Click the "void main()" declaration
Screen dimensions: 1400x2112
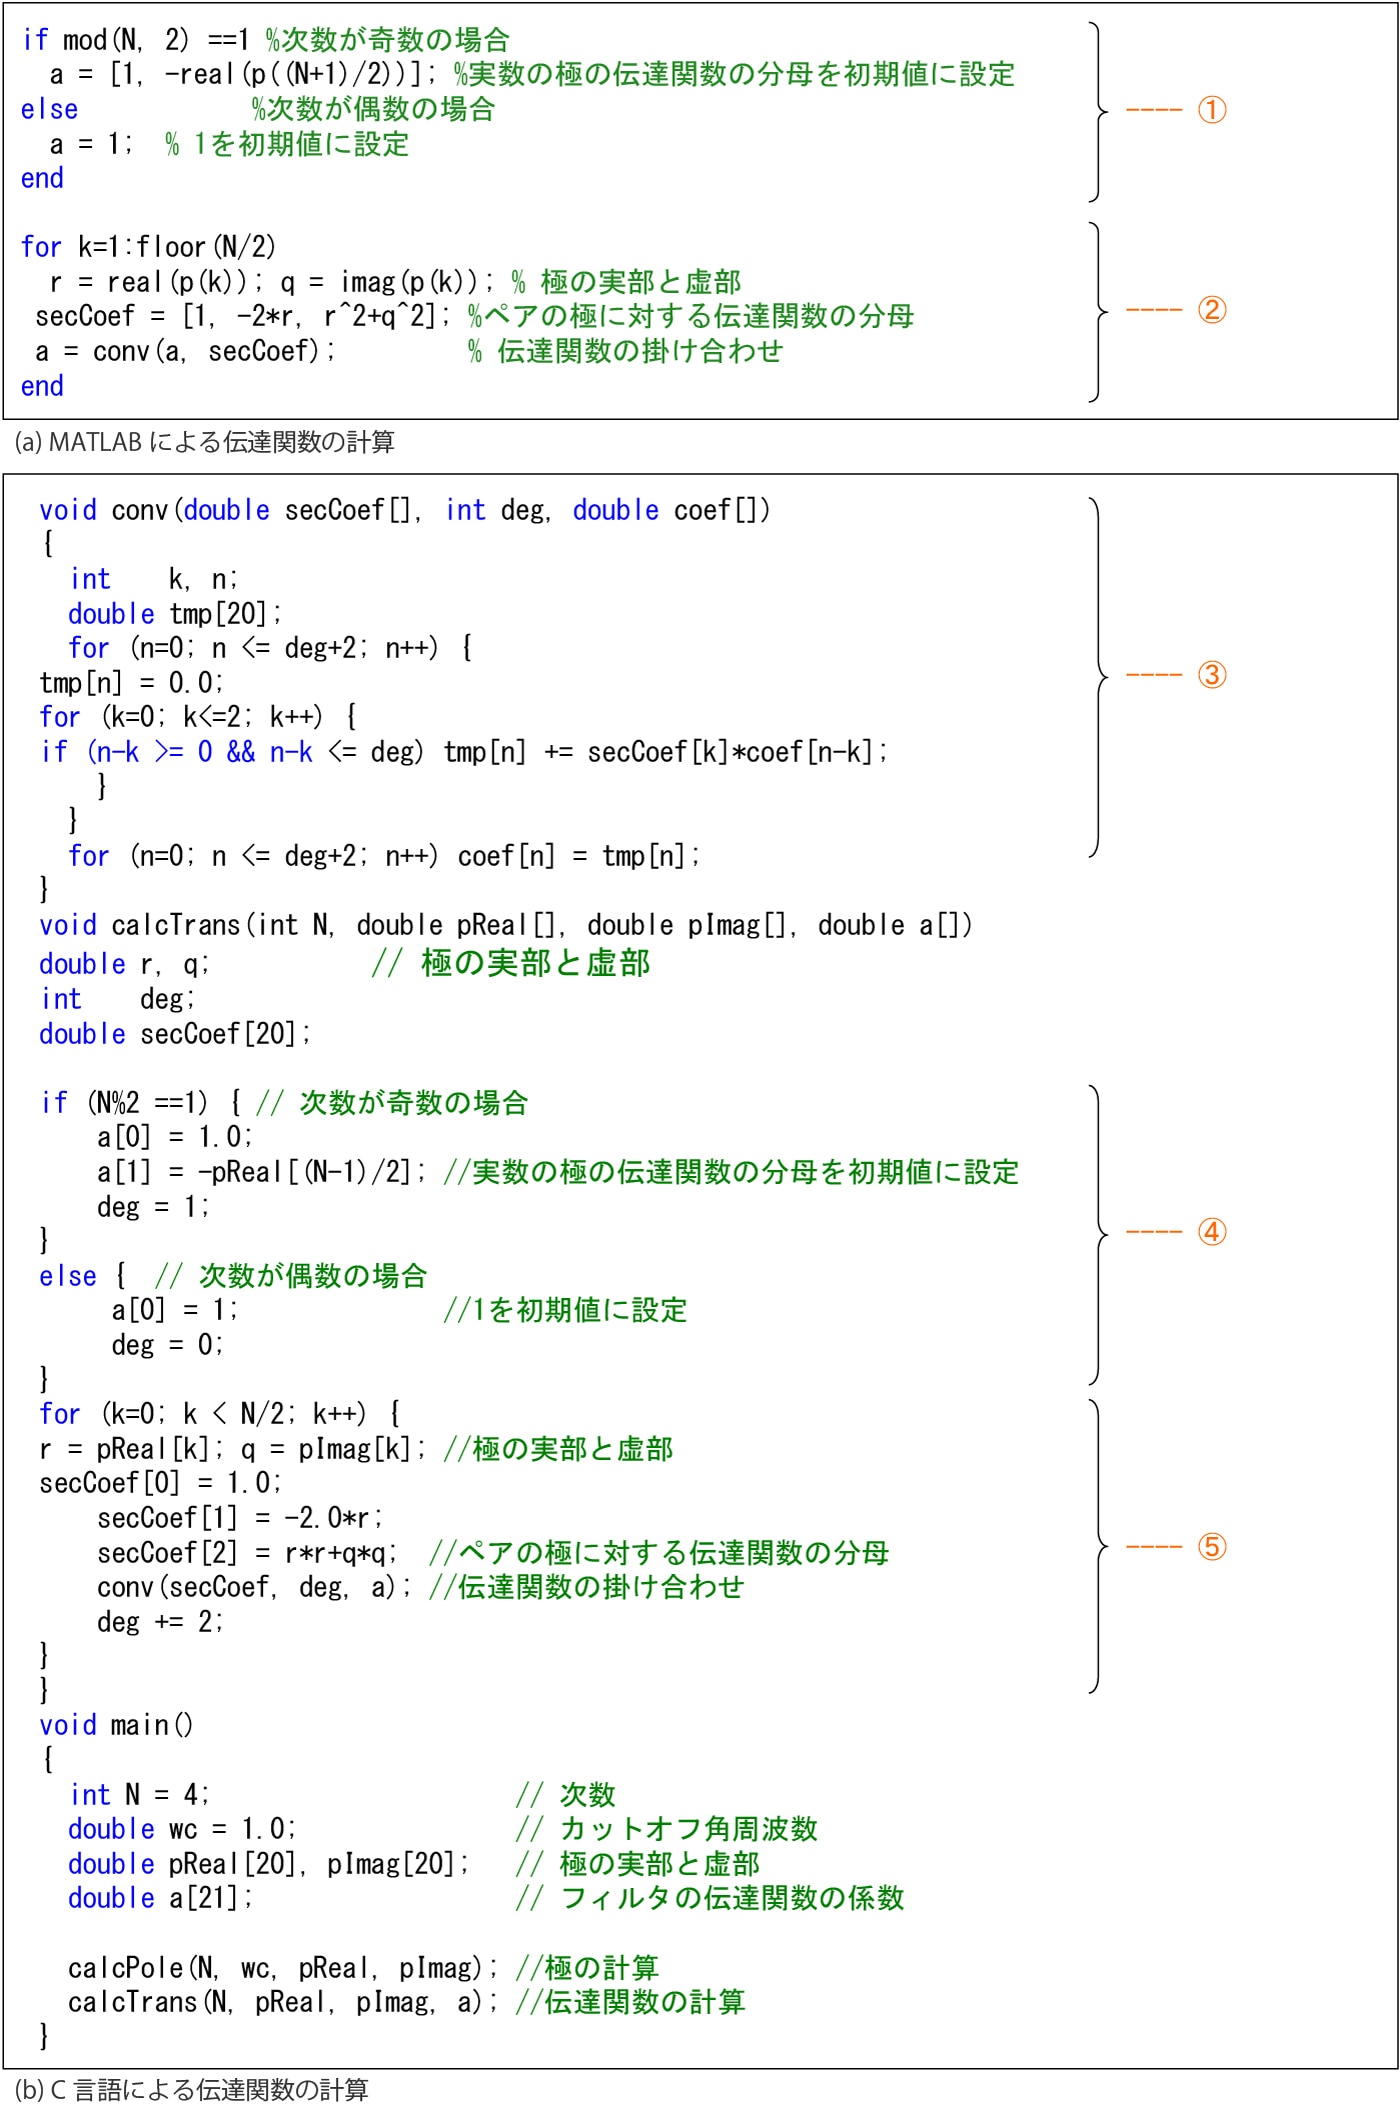[x=116, y=1725]
